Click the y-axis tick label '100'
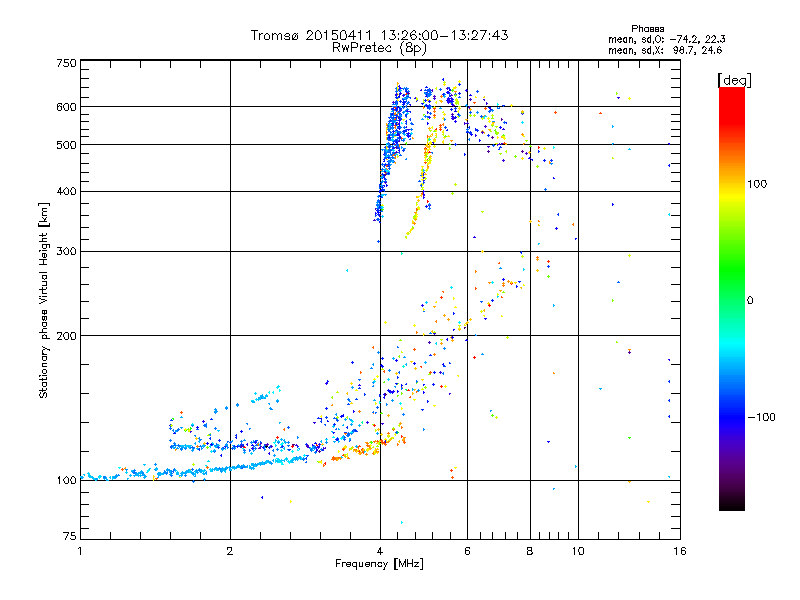800x600 pixels. 66,480
